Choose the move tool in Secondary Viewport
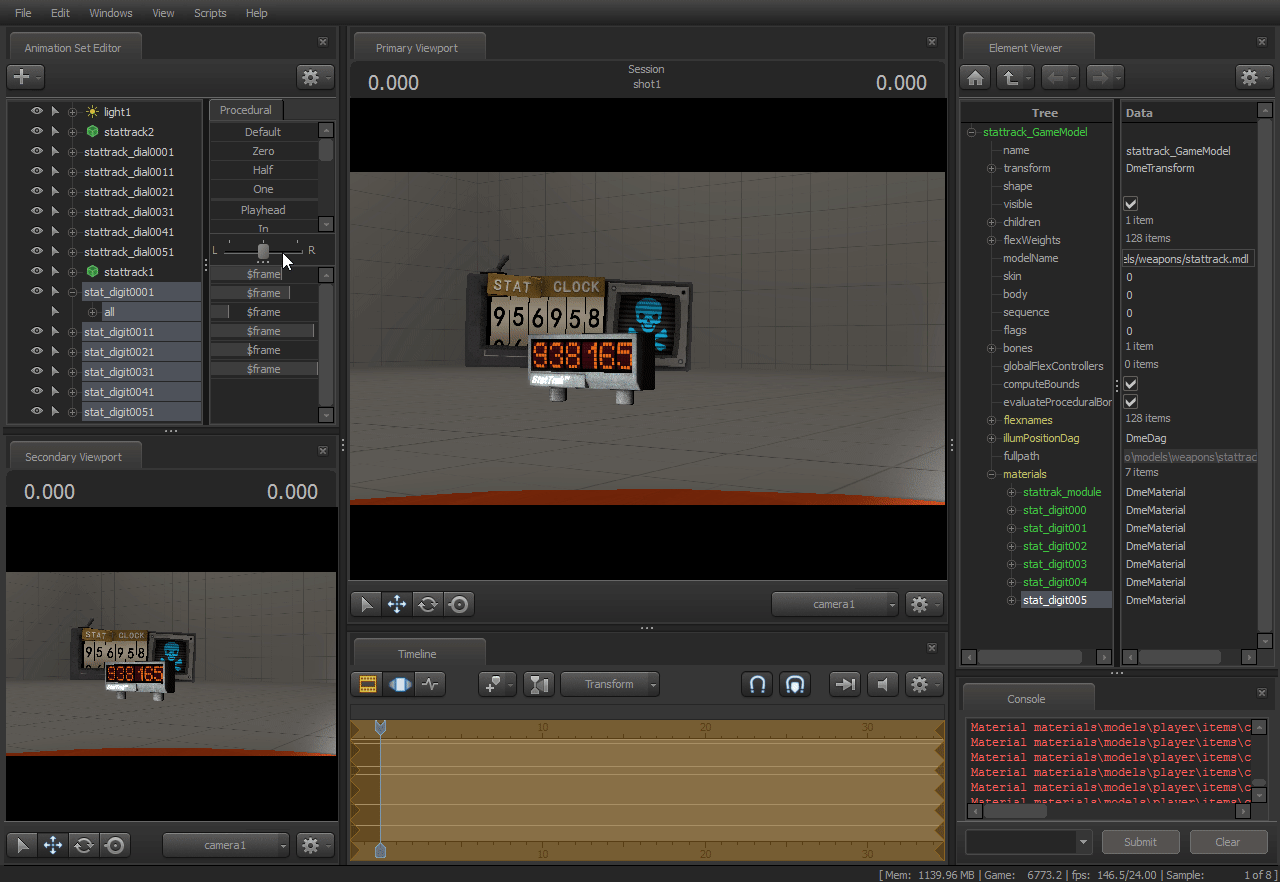The image size is (1280, 882). [53, 845]
